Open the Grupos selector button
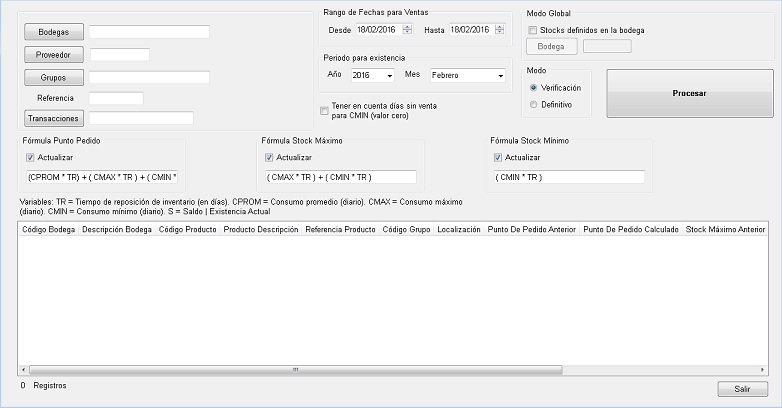Screen dimensions: 782x408 coord(54,77)
